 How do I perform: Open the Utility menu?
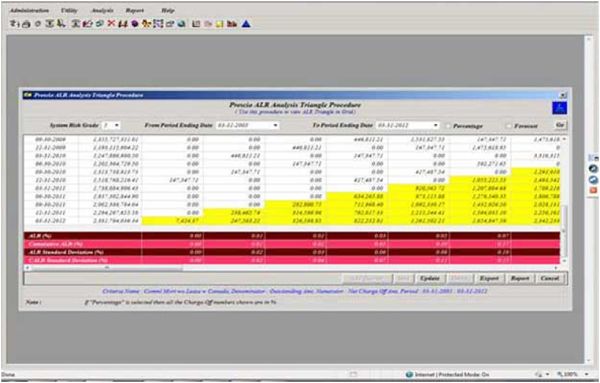[69, 10]
